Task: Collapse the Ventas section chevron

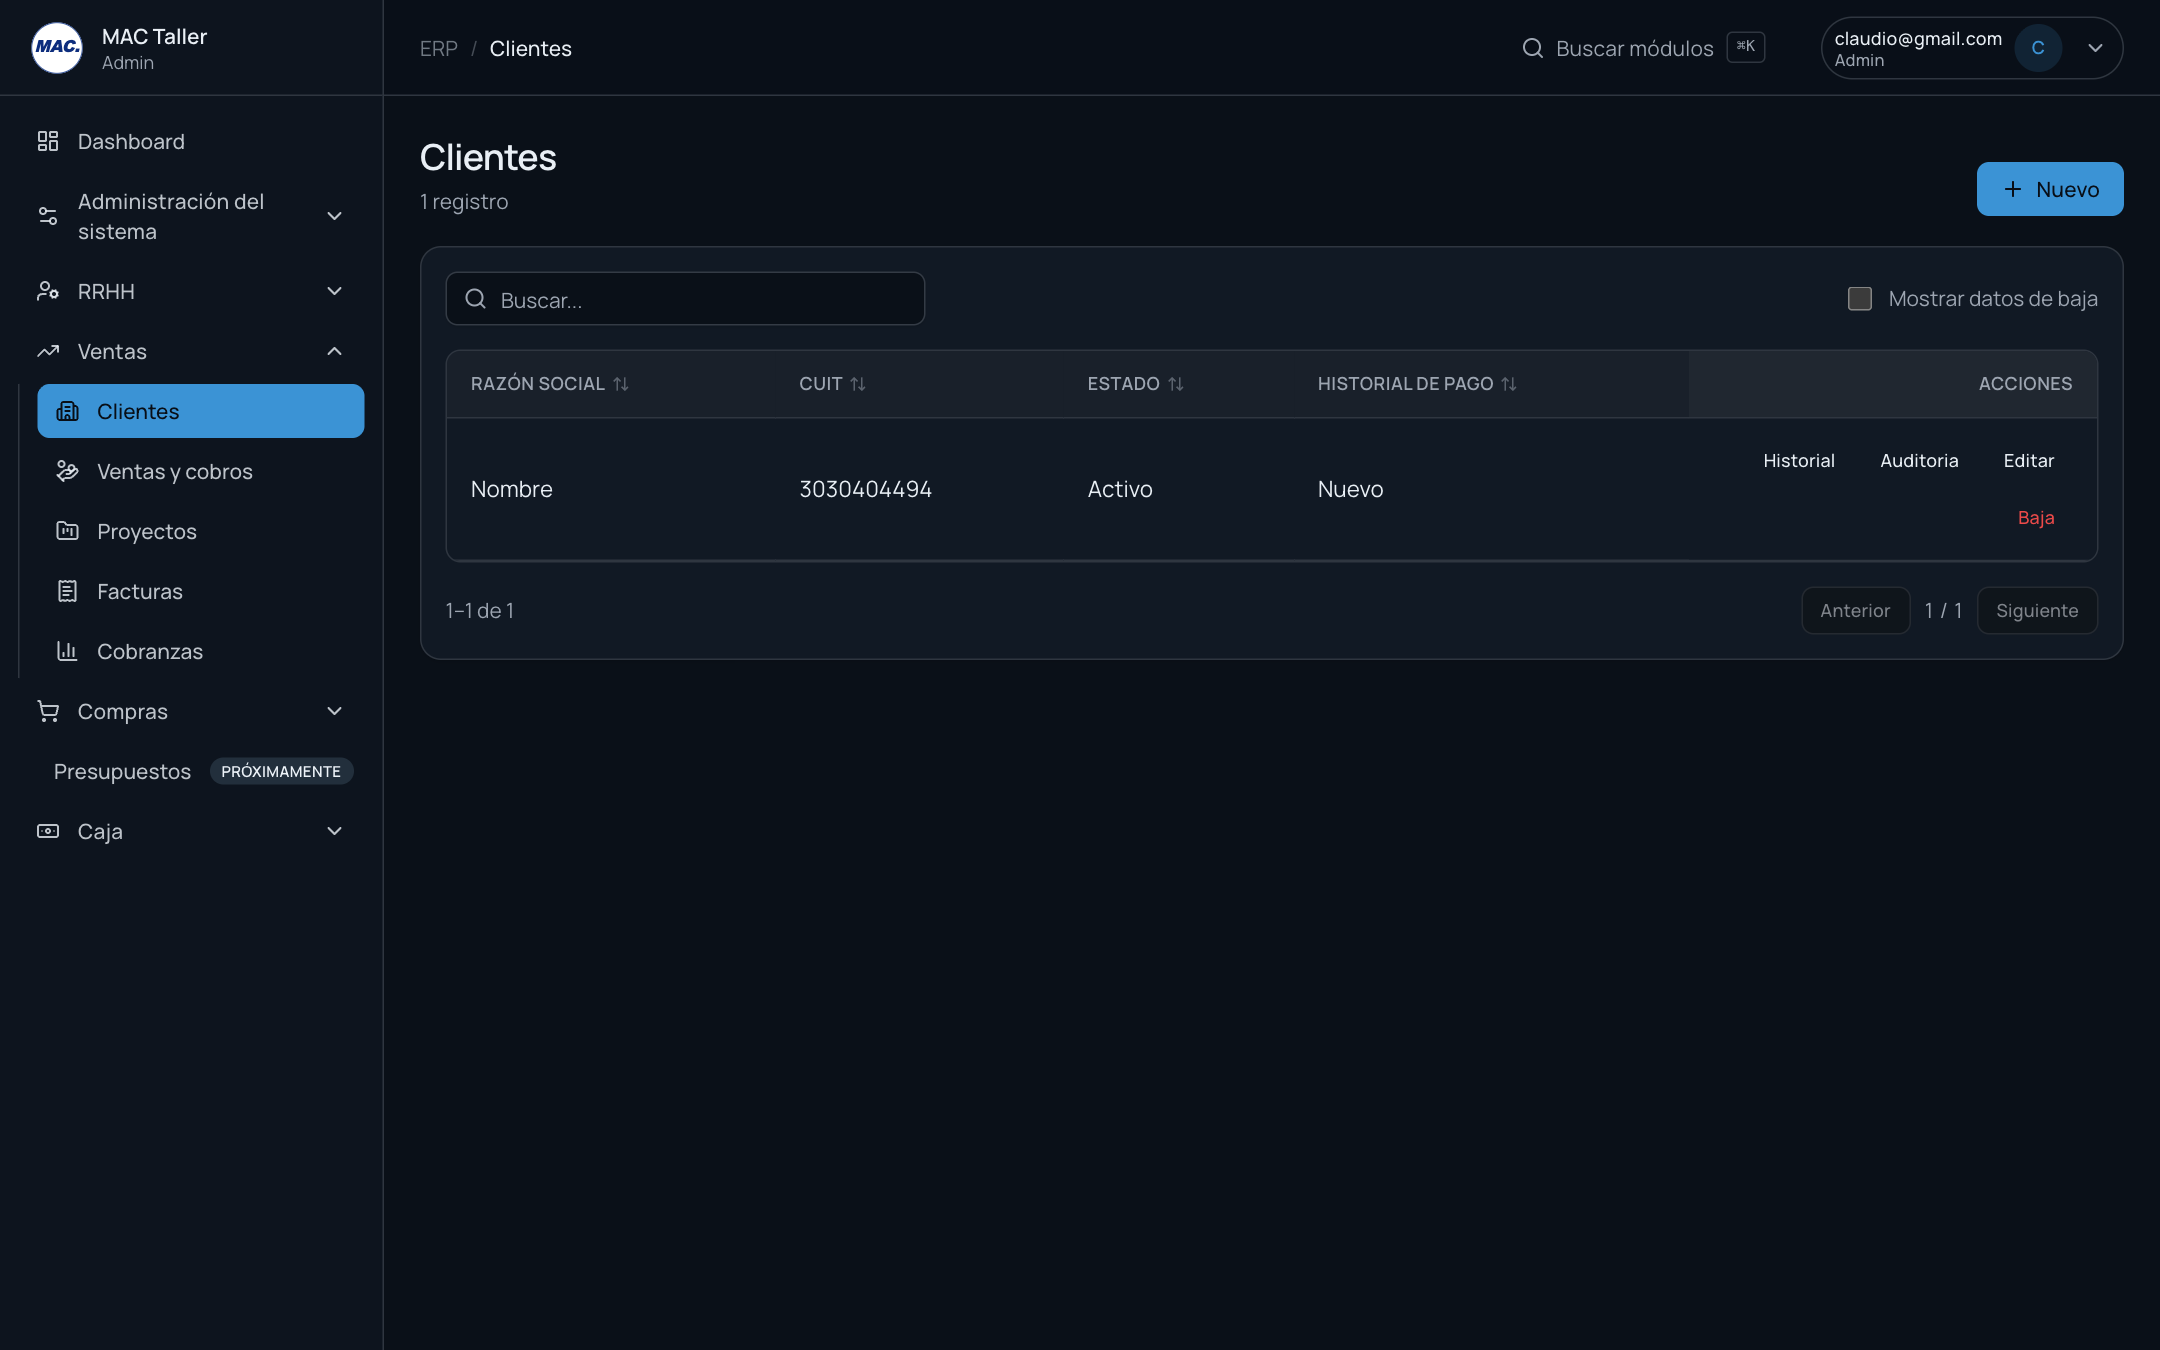Action: tap(334, 351)
